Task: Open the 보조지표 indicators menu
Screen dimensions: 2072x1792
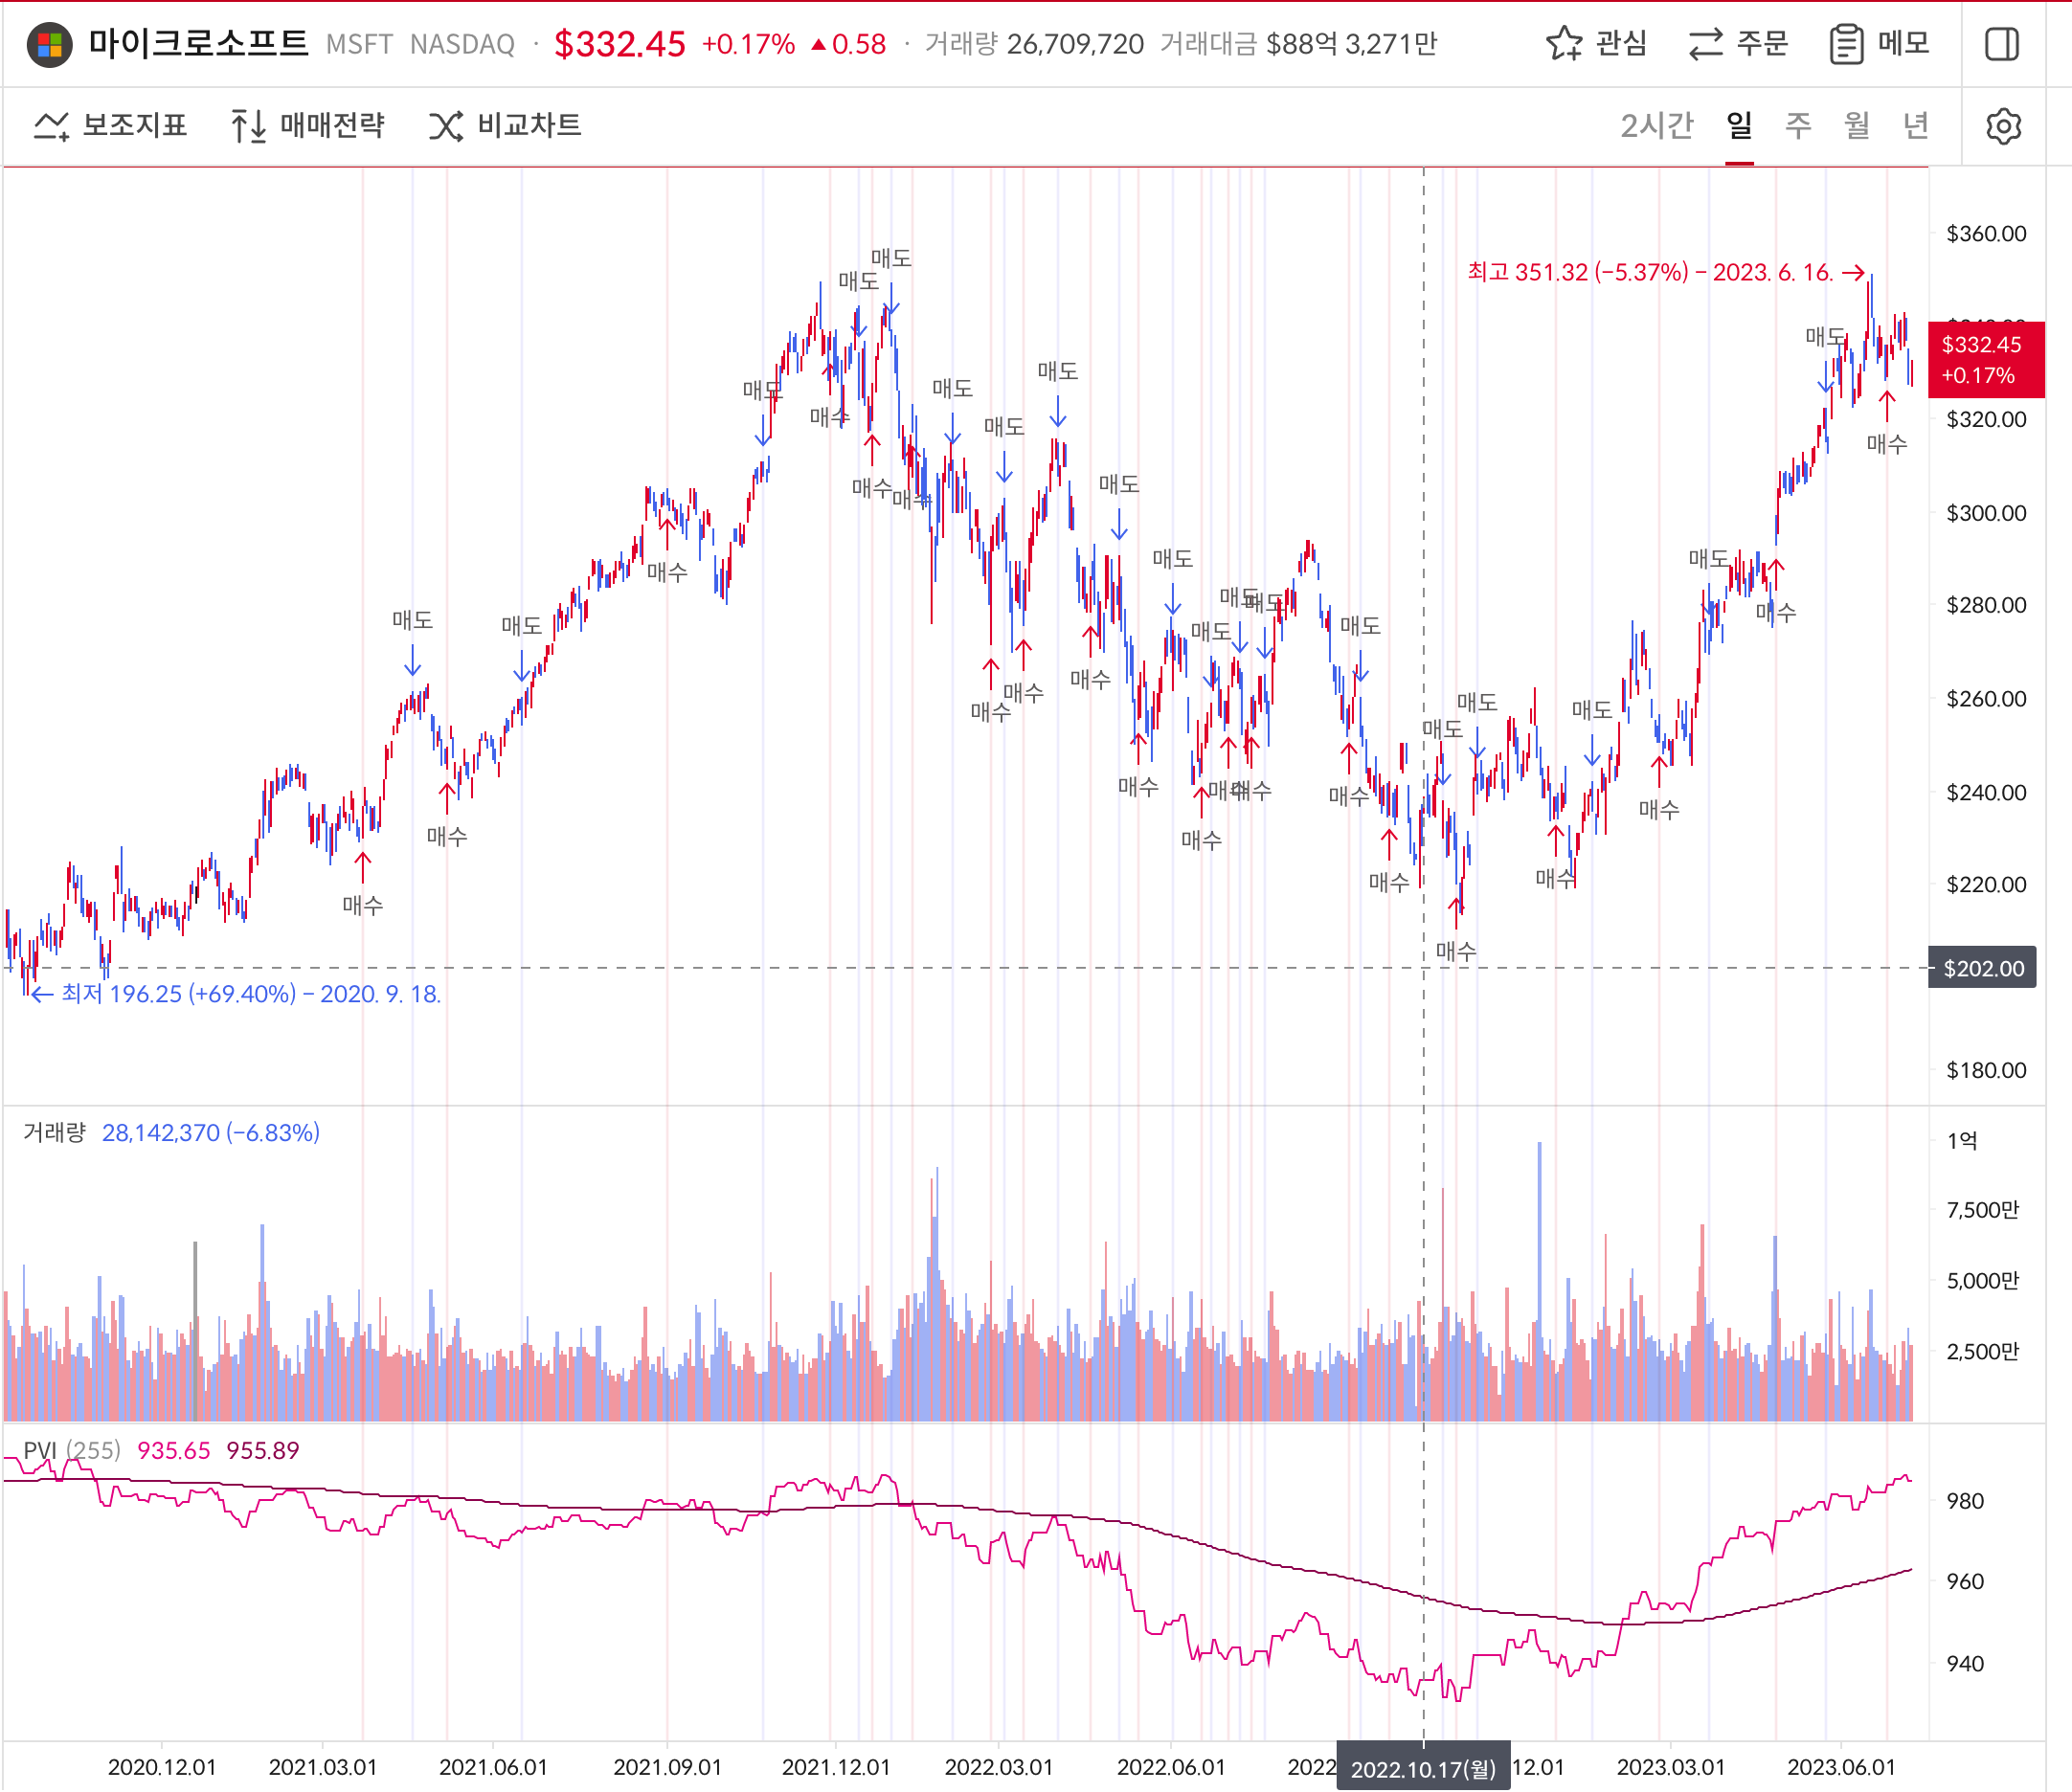Action: tap(110, 126)
